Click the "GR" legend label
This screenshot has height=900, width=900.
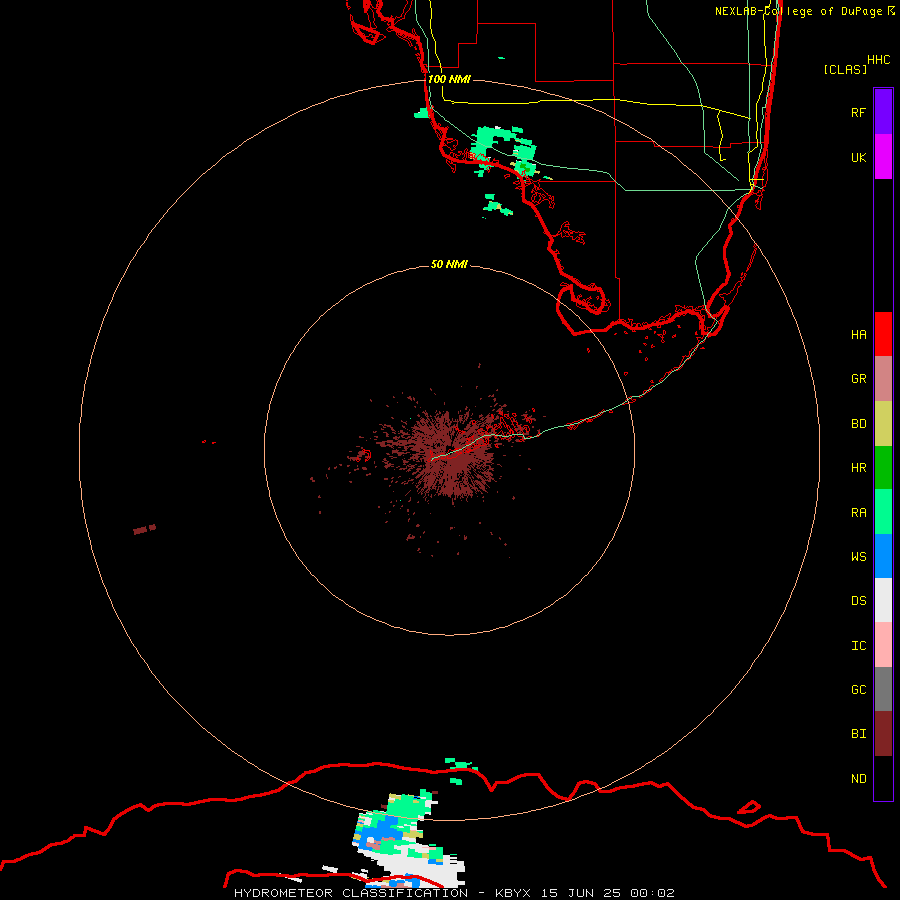[858, 379]
